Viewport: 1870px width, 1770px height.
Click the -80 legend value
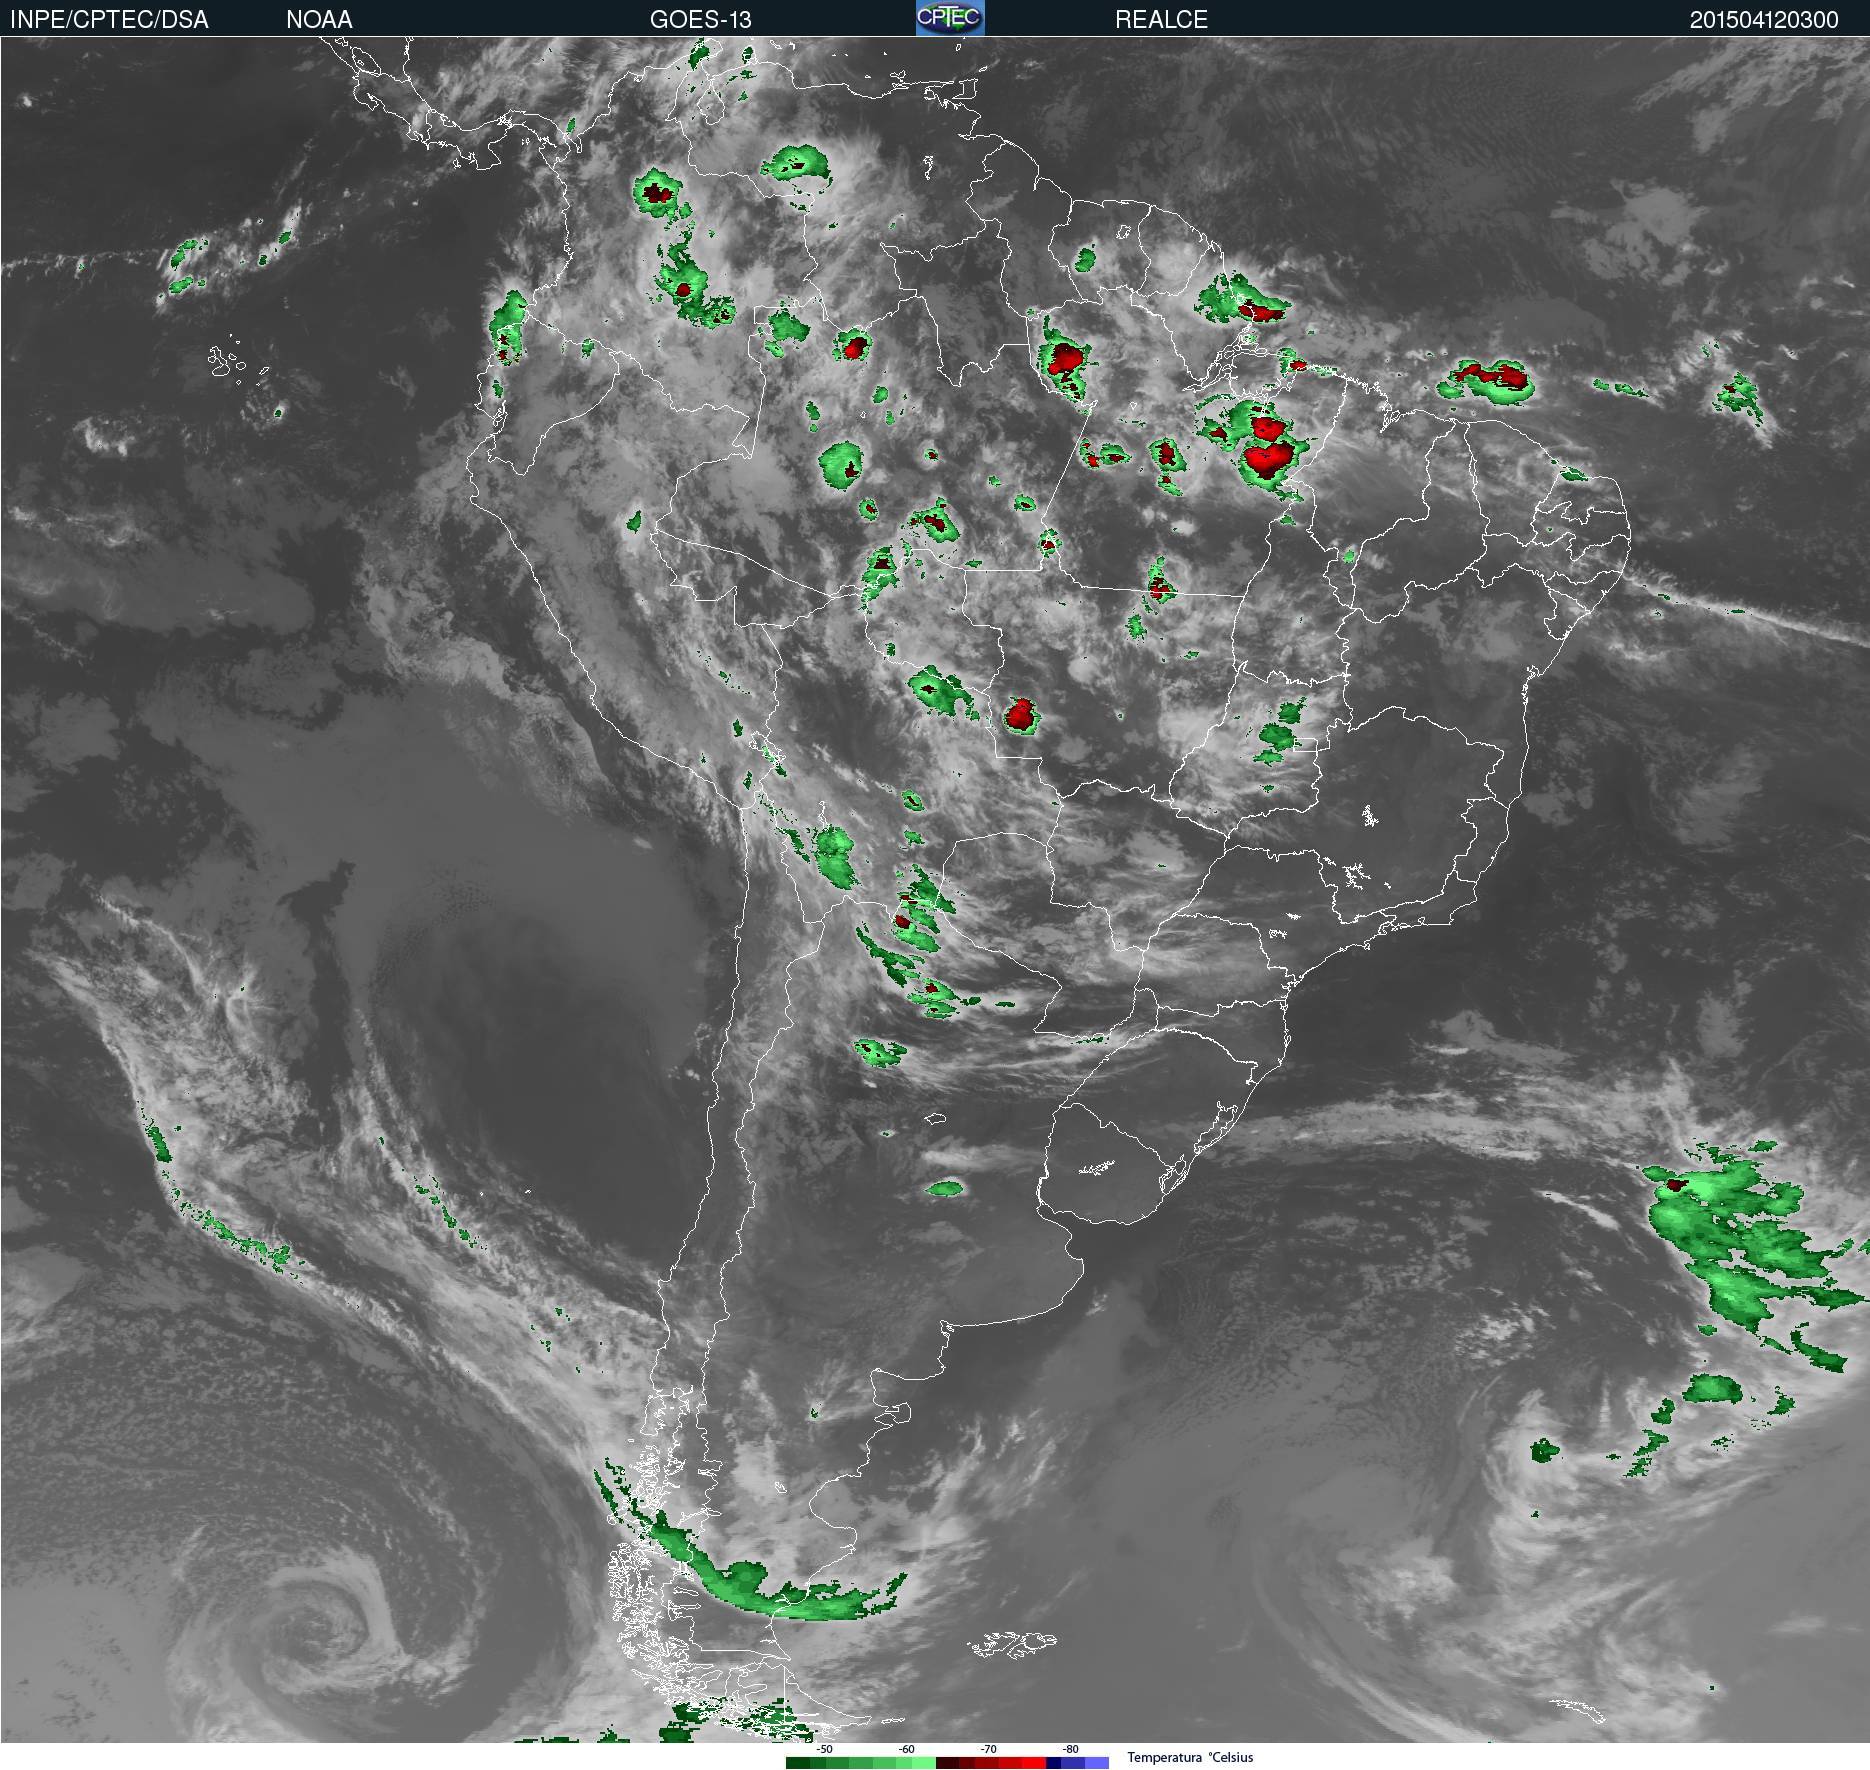1070,1749
